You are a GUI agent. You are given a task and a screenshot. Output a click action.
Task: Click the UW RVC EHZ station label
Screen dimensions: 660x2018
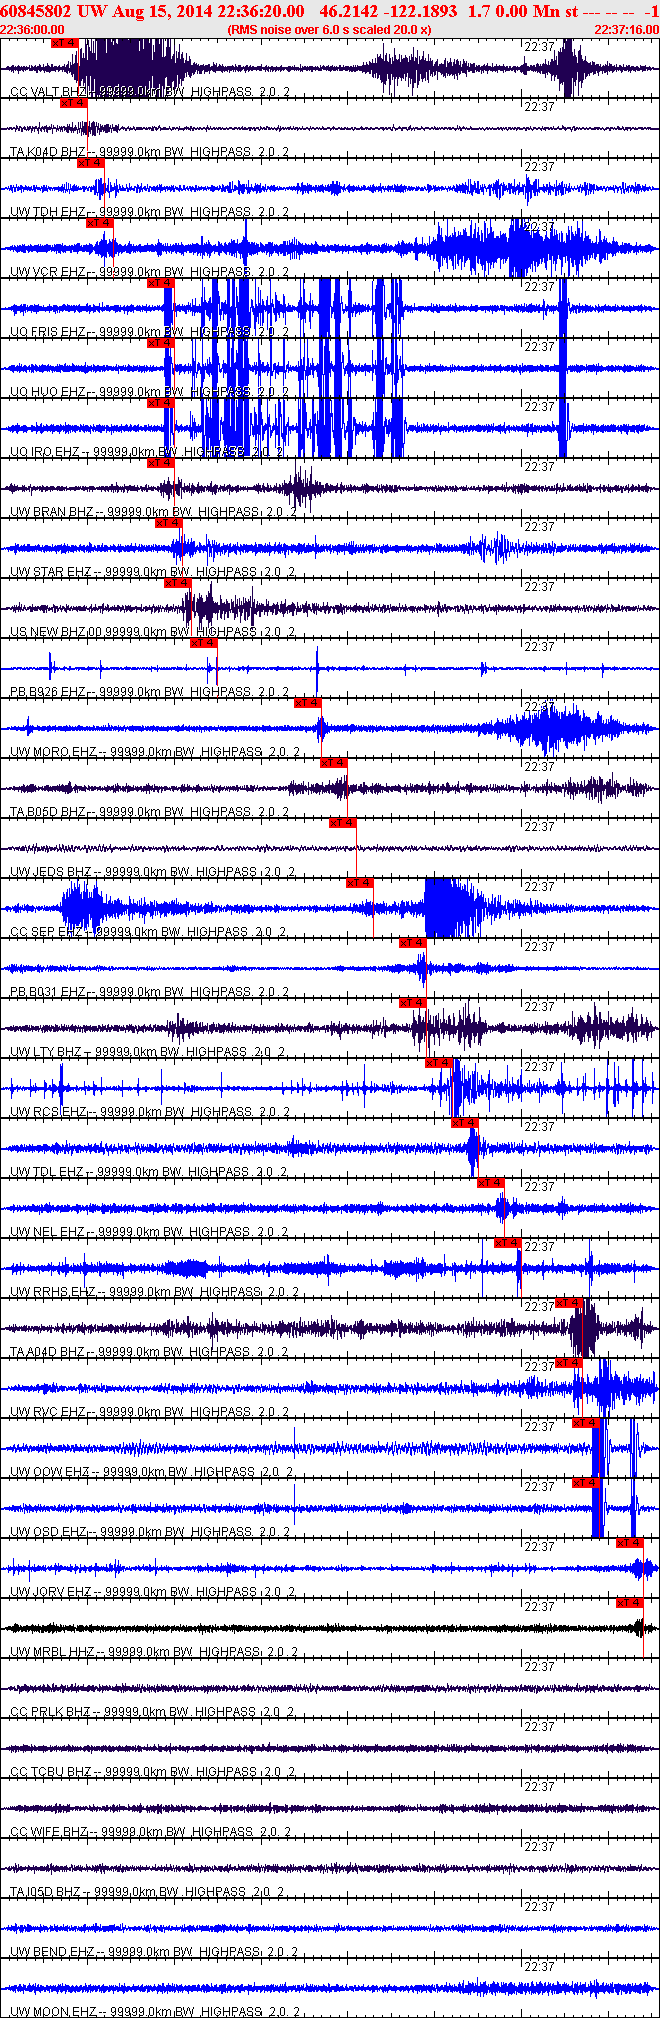pos(48,1412)
